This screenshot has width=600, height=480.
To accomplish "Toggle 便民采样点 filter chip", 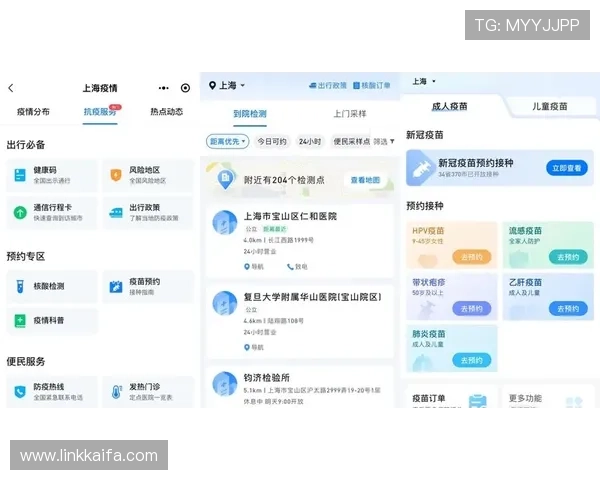I will tap(351, 142).
